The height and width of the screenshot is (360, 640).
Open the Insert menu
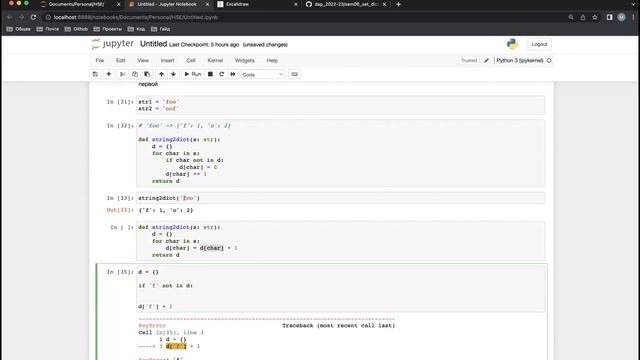(x=167, y=60)
